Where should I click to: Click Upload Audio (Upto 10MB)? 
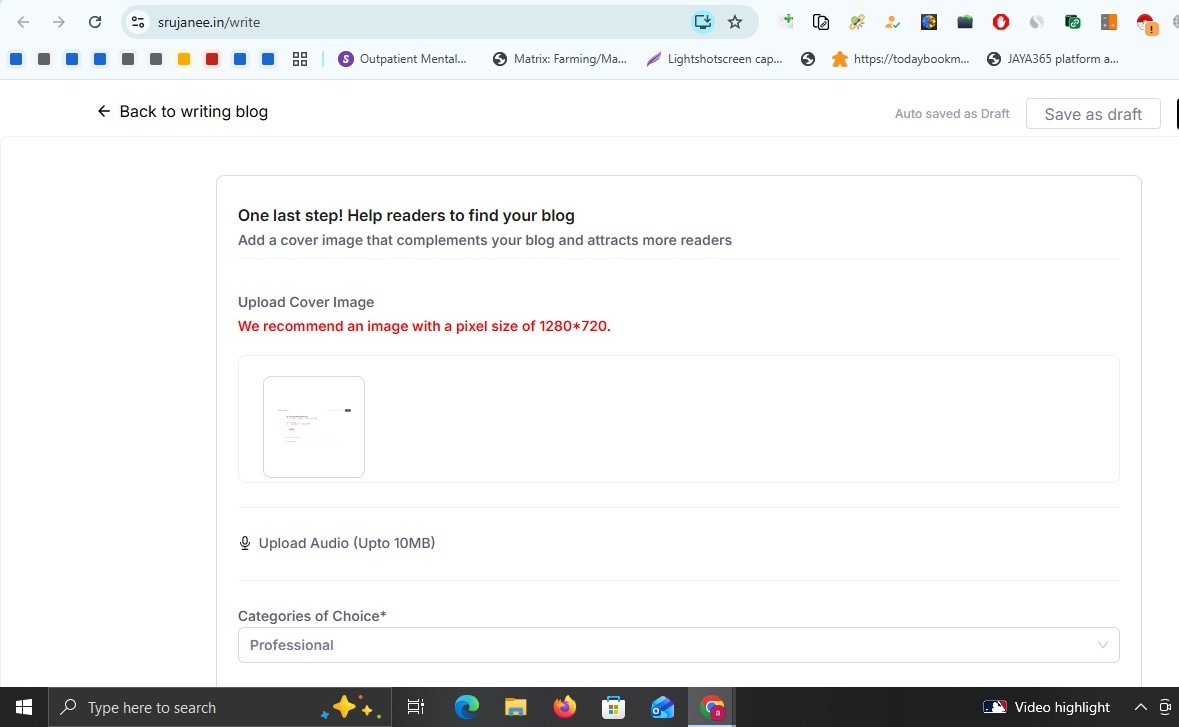[x=347, y=543]
